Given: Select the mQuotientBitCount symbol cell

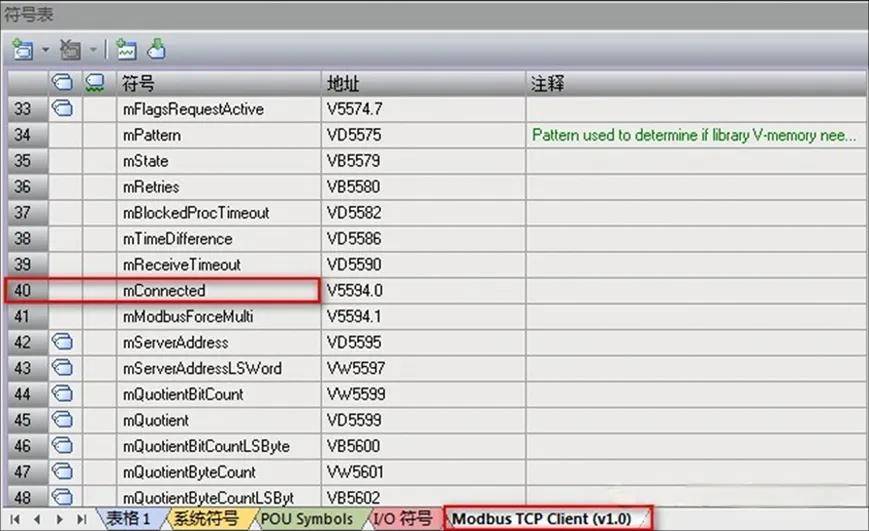Looking at the screenshot, I should (219, 394).
